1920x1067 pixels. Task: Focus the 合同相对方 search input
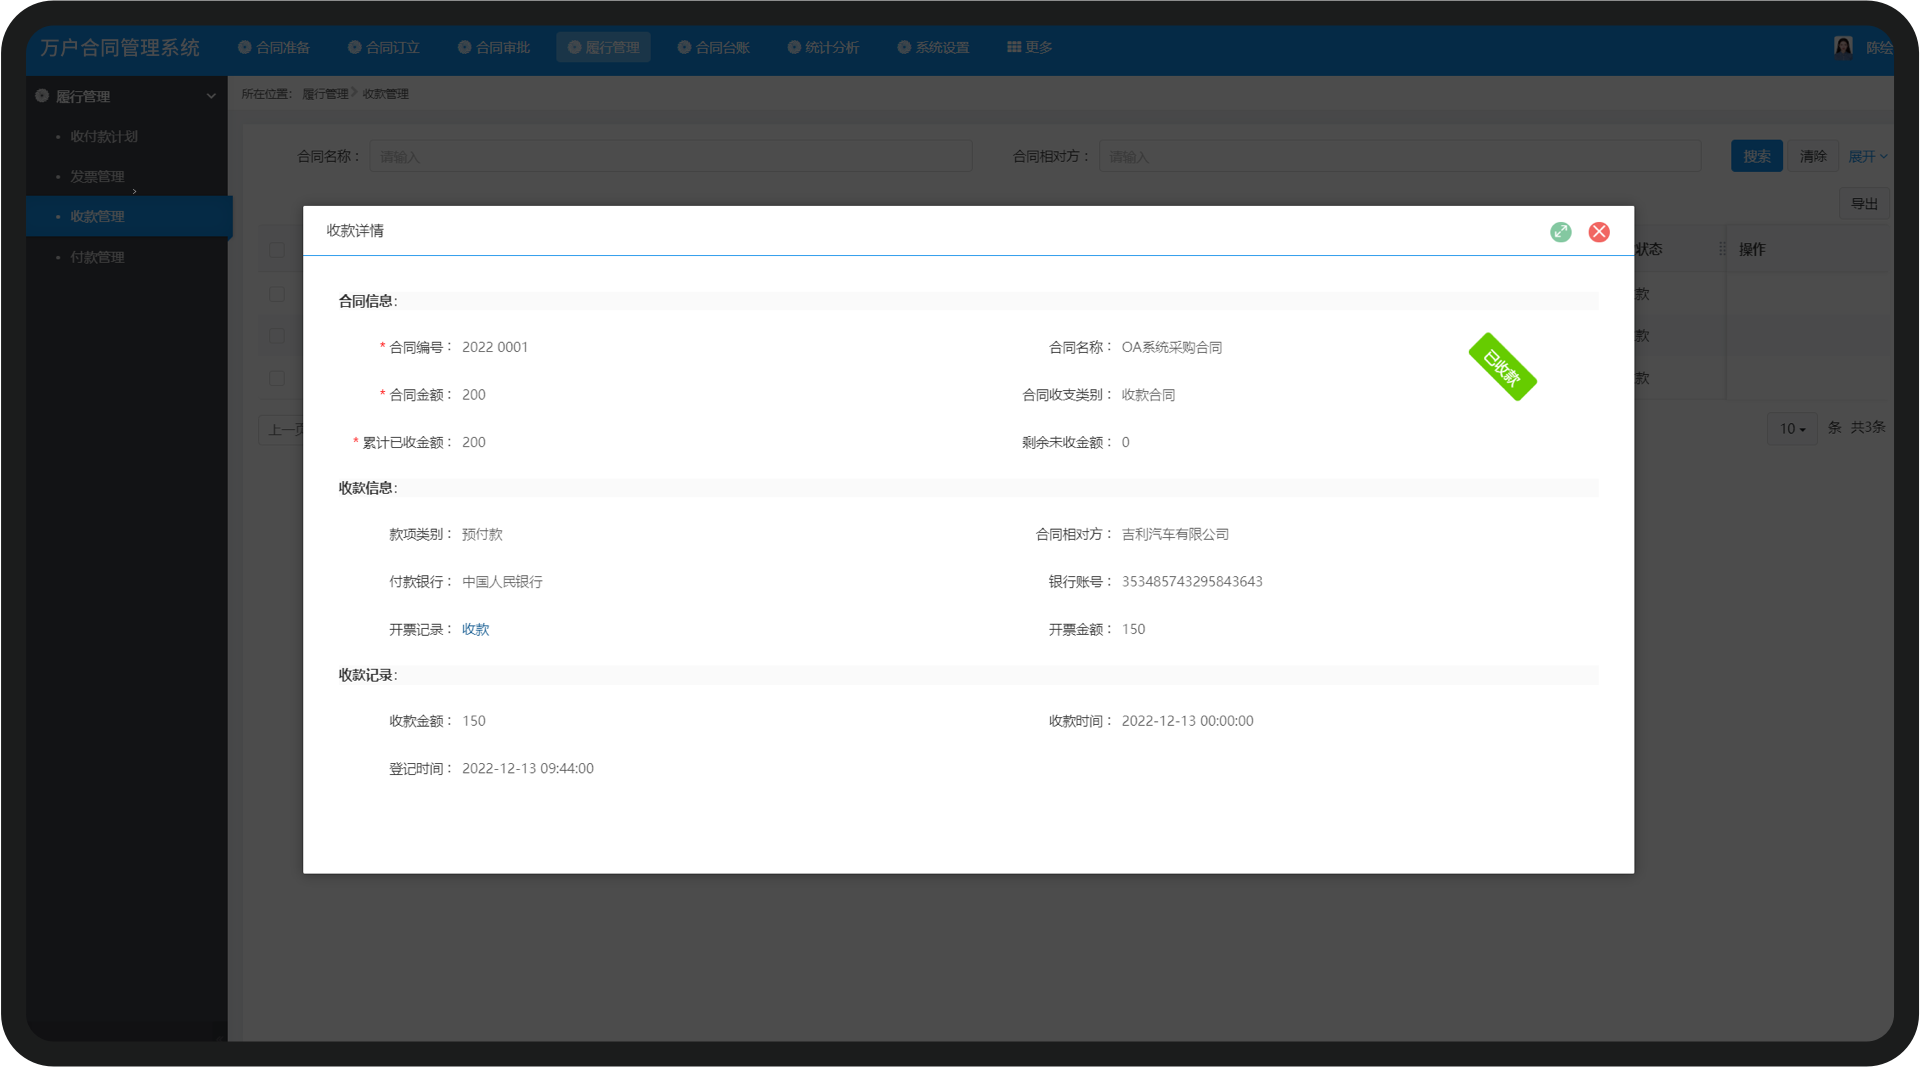[1400, 156]
